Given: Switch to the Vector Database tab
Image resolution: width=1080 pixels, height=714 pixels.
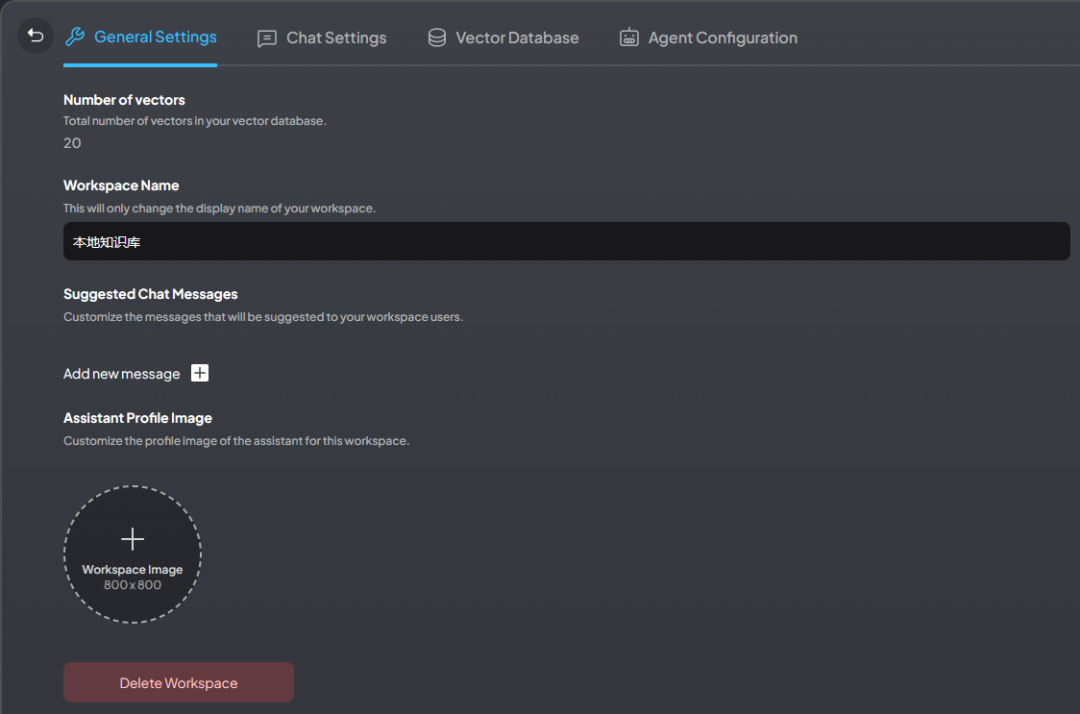Looking at the screenshot, I should point(503,38).
